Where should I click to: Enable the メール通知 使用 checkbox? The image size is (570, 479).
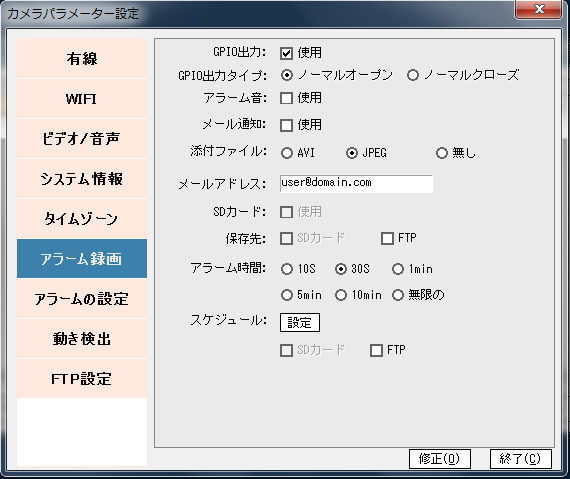pos(286,125)
